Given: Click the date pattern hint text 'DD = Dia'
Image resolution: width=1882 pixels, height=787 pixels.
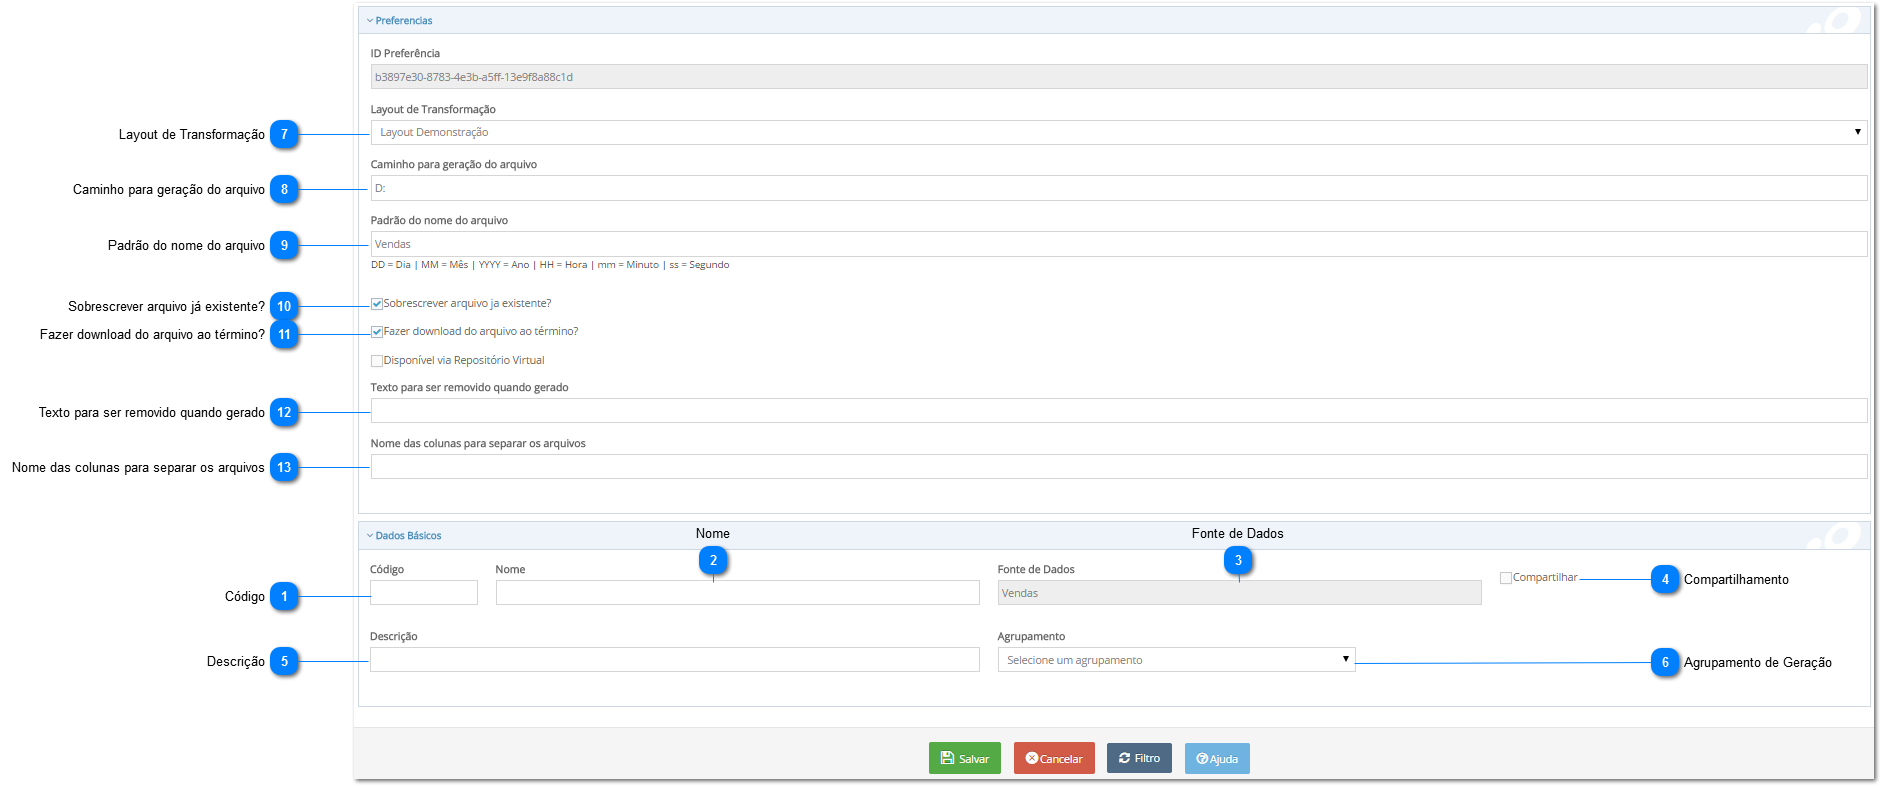Looking at the screenshot, I should tap(391, 265).
